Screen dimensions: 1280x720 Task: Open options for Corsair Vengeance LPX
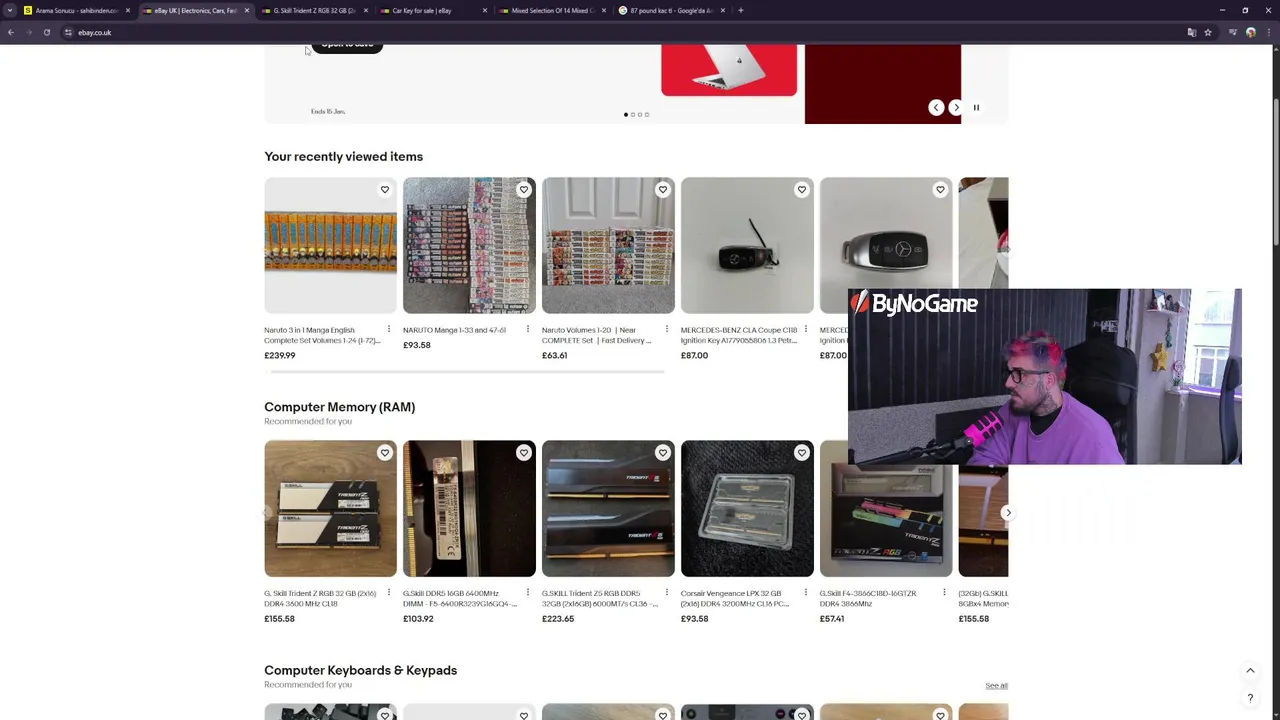(x=806, y=593)
